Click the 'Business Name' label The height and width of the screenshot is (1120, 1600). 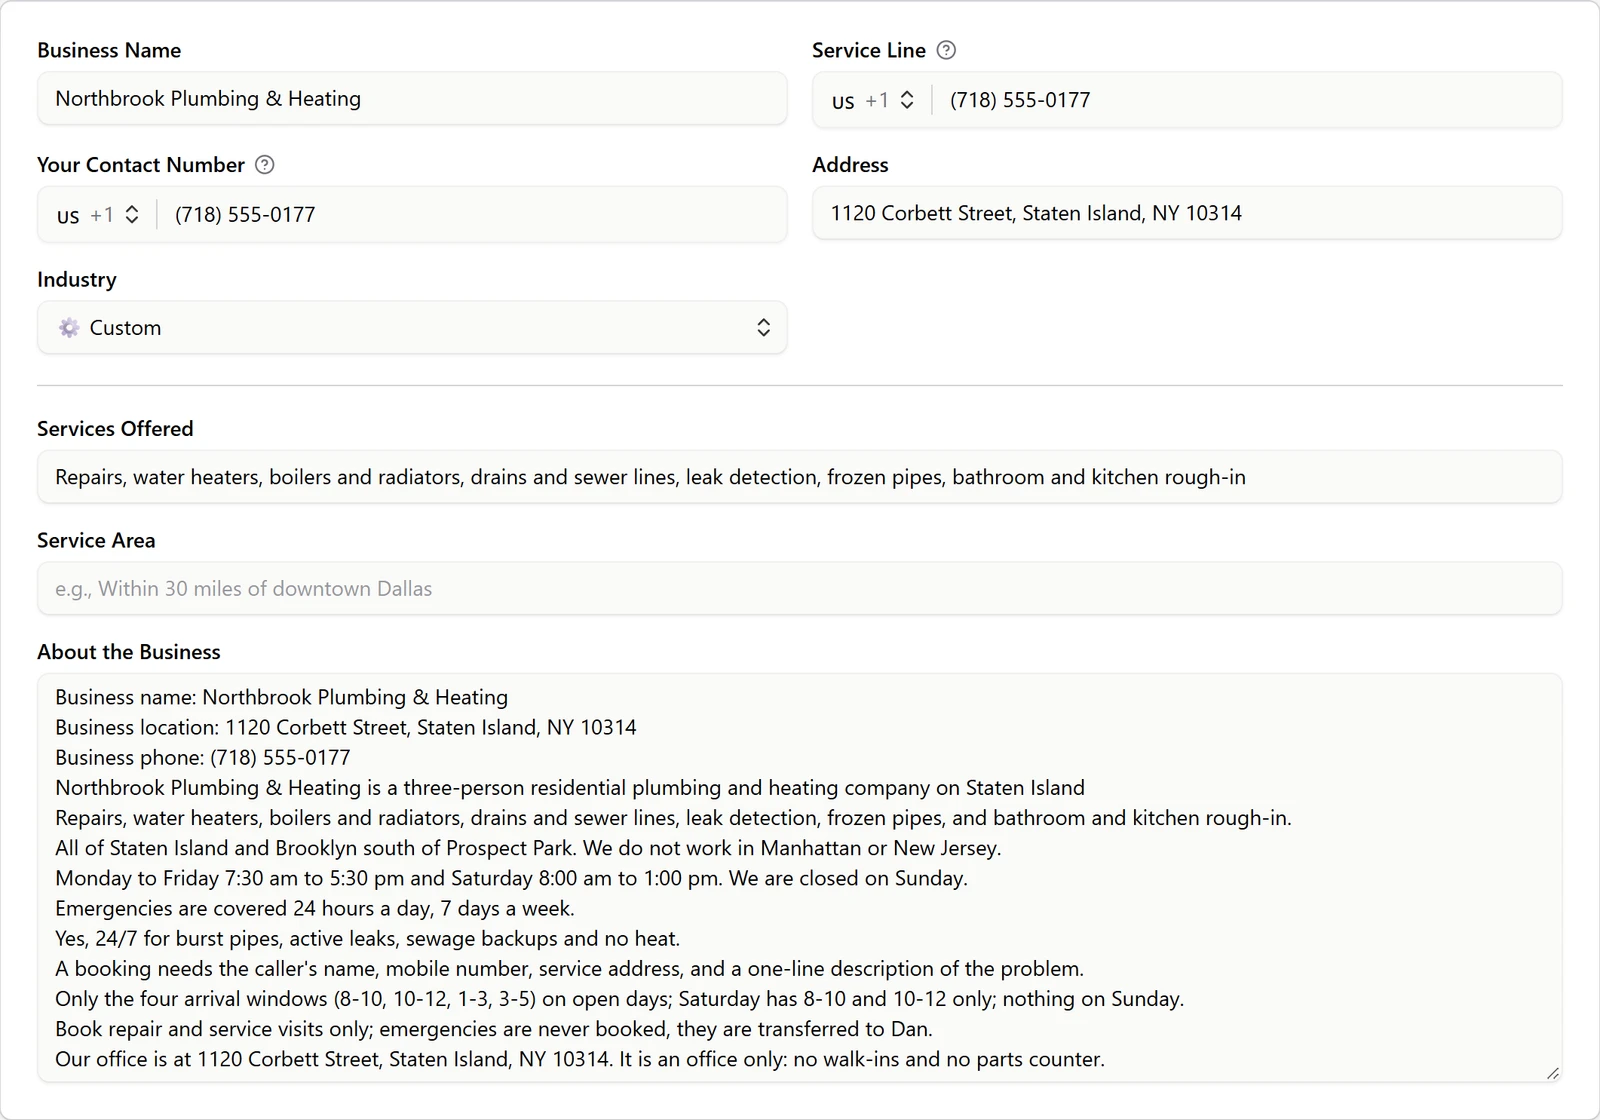point(109,50)
